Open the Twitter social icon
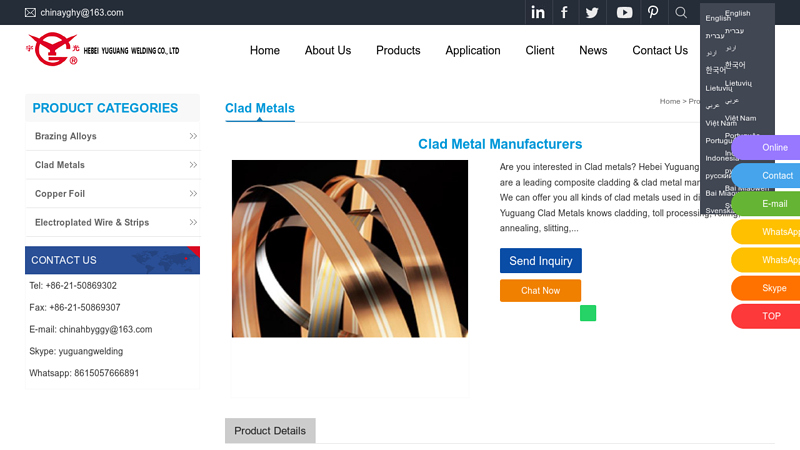The width and height of the screenshot is (800, 450). pyautogui.click(x=592, y=12)
